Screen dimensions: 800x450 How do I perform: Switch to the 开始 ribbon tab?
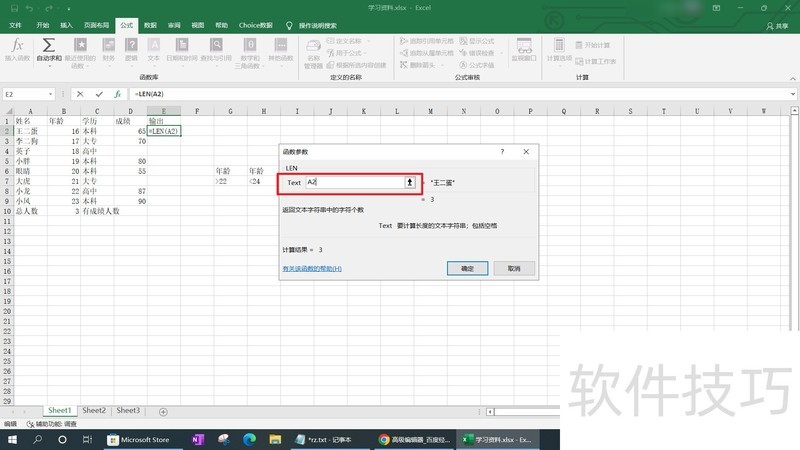pyautogui.click(x=42, y=25)
